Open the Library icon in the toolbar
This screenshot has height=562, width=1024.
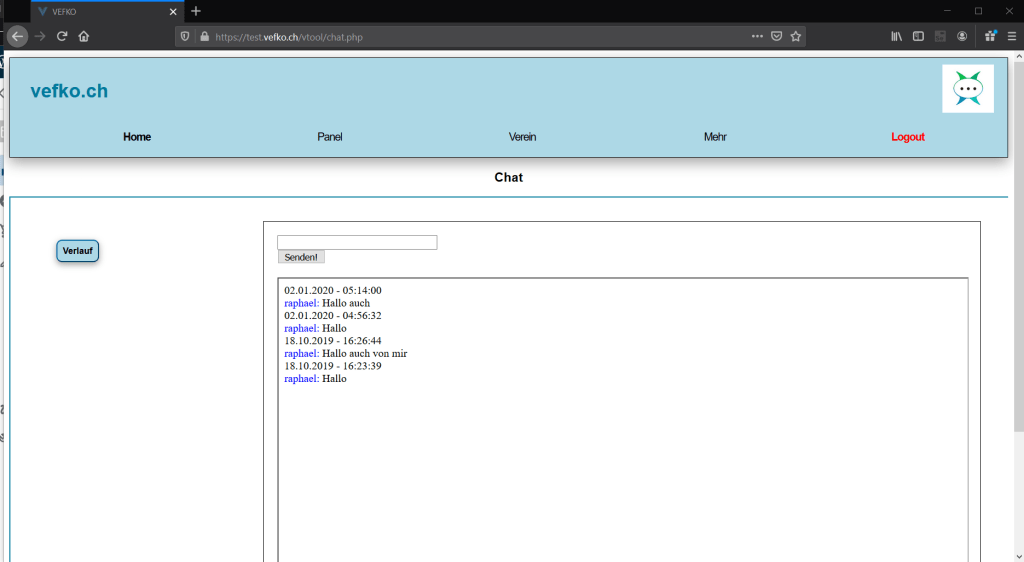click(897, 36)
